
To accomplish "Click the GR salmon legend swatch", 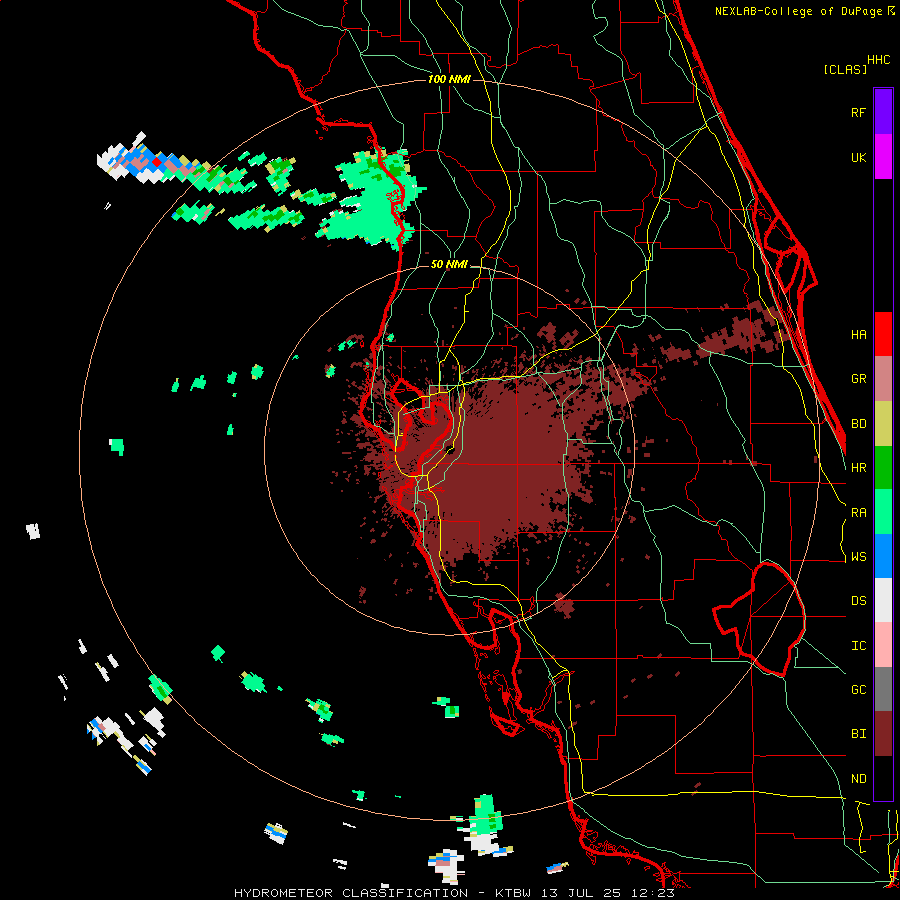I will tap(883, 379).
